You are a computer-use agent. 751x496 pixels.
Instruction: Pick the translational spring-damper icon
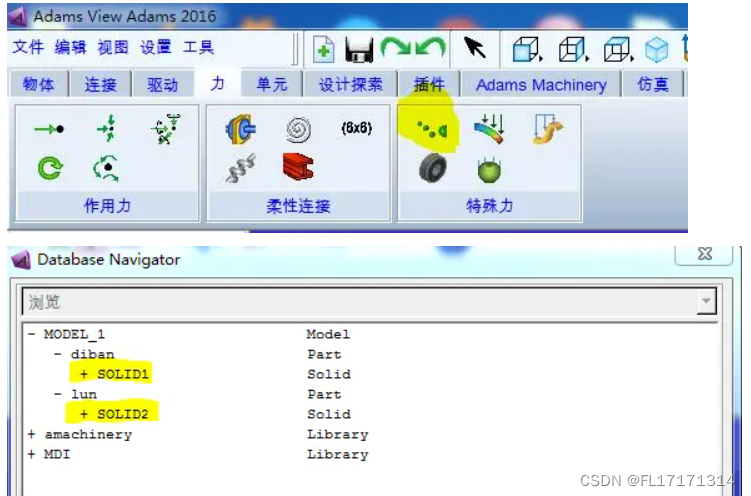(x=241, y=170)
